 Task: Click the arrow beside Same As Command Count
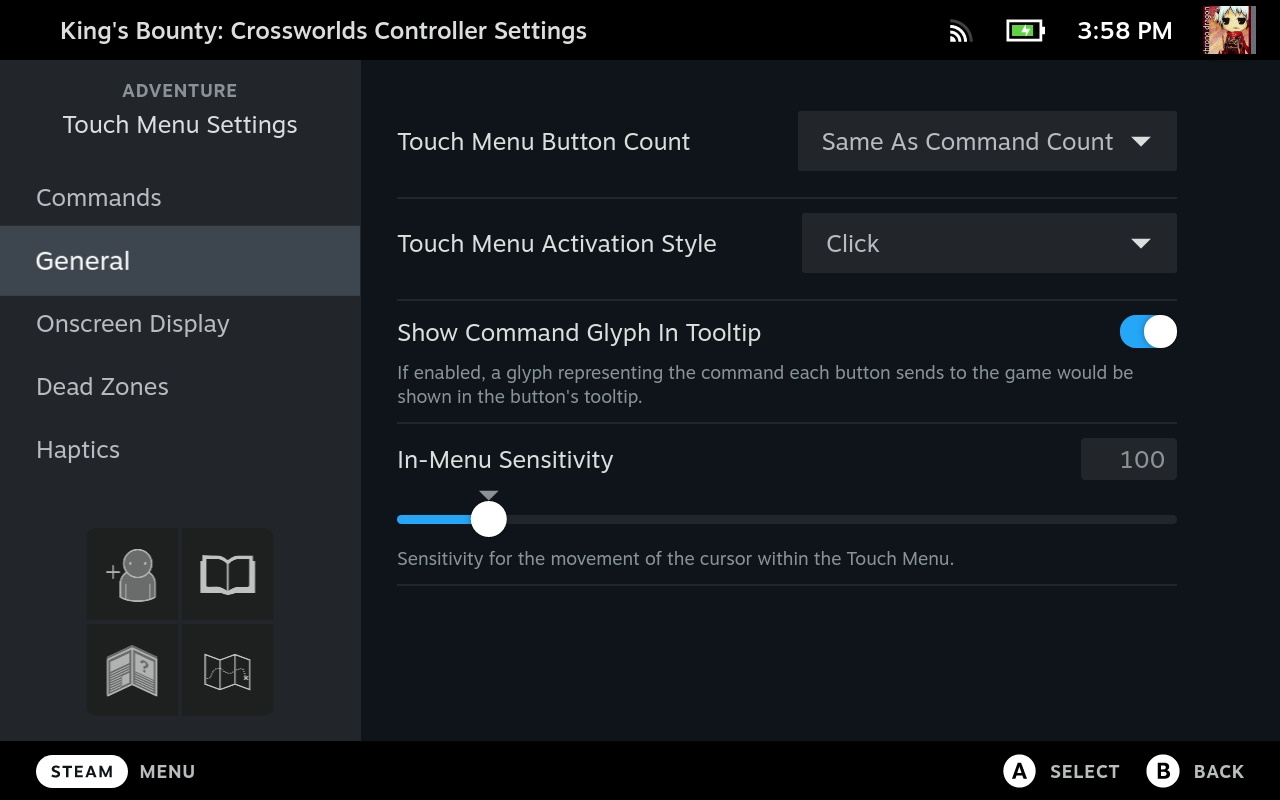1140,142
